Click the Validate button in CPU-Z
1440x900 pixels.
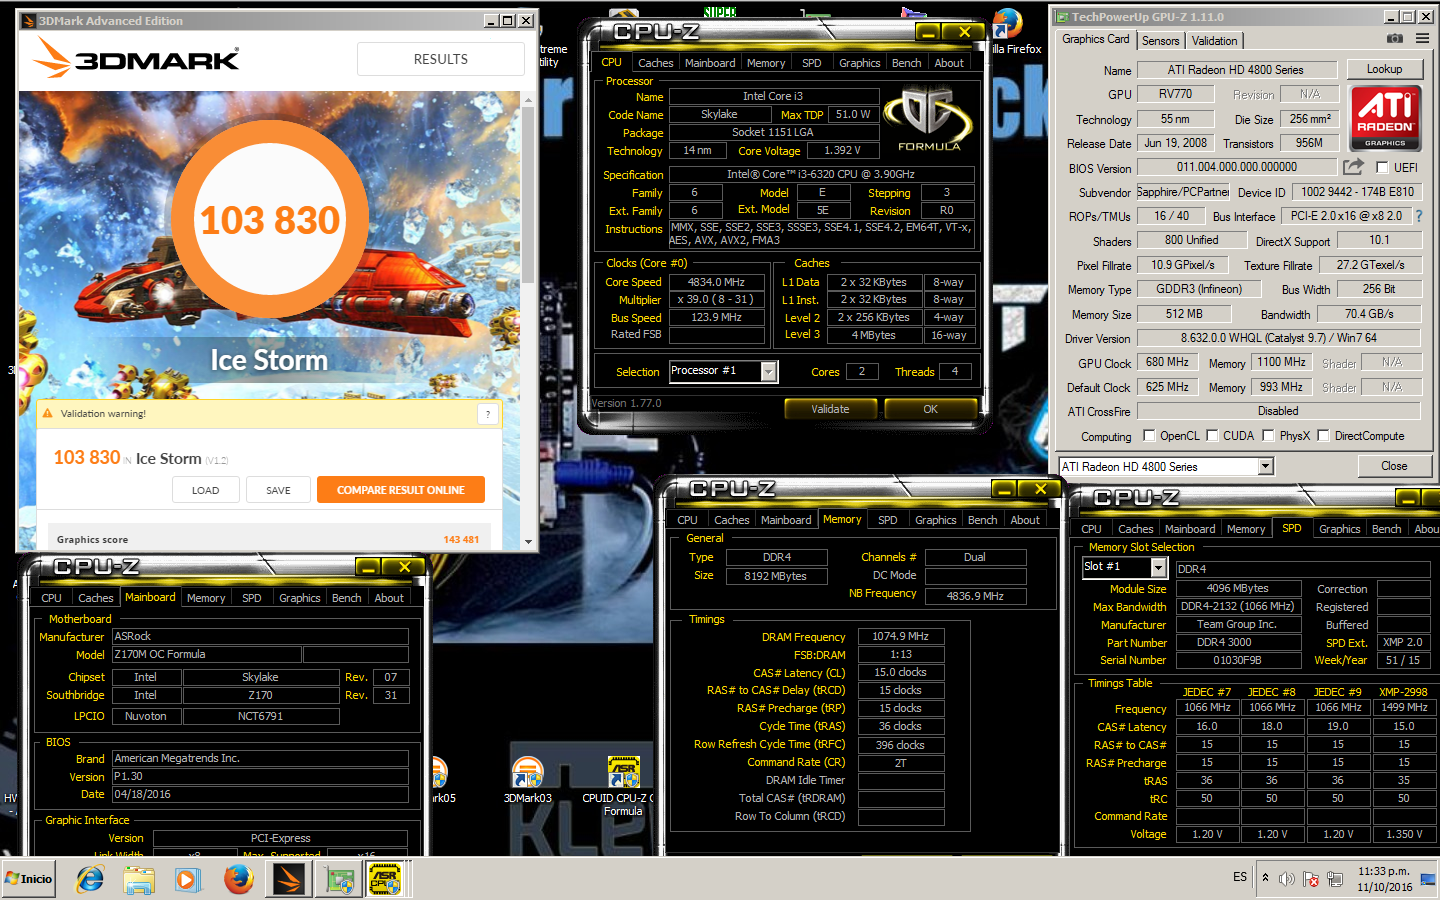coord(830,409)
